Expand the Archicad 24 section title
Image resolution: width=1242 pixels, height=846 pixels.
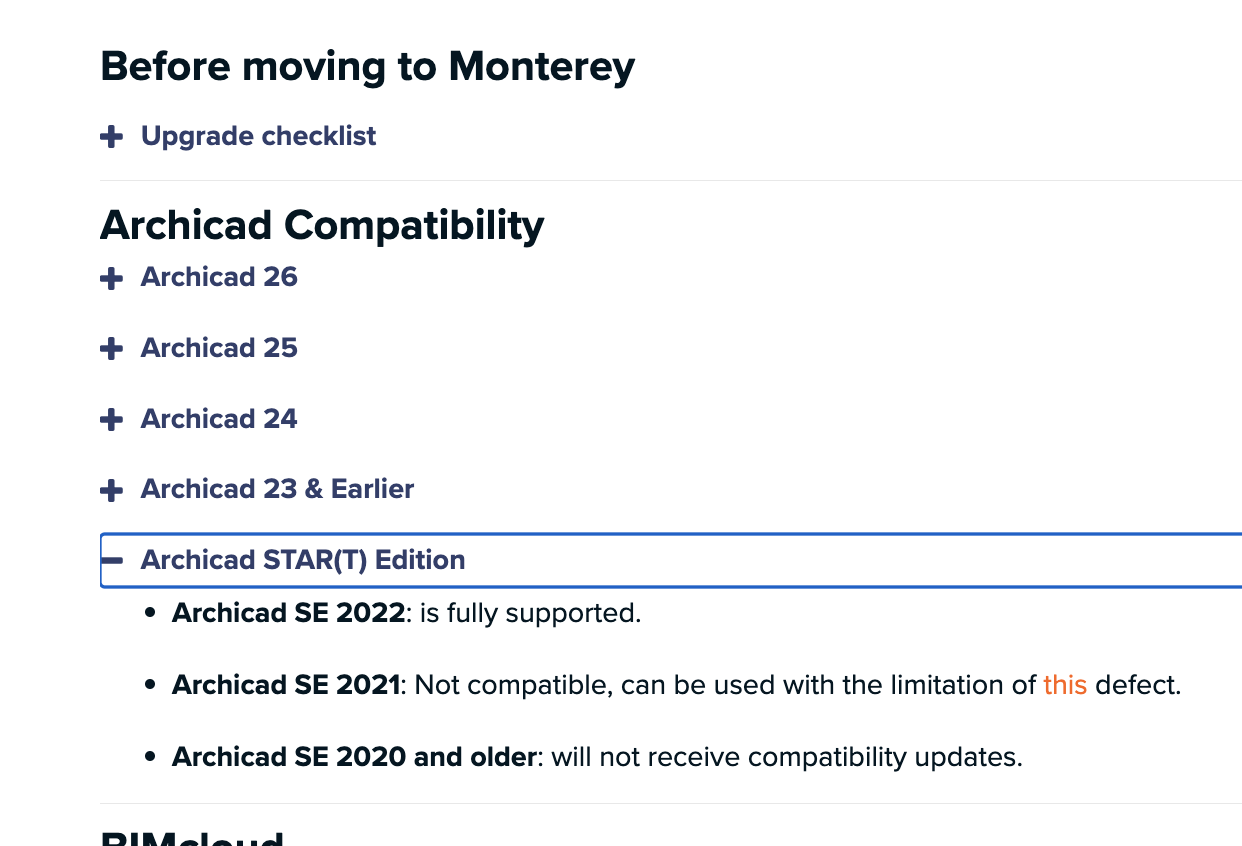(x=219, y=418)
